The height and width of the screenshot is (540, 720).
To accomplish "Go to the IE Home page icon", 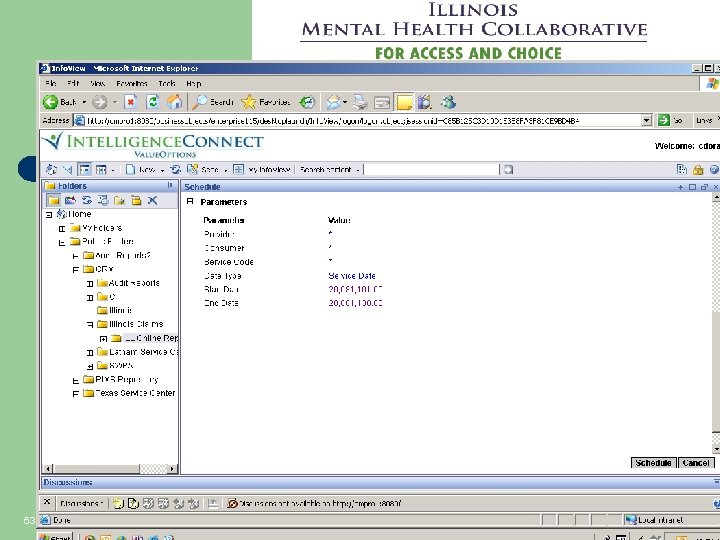I will tap(174, 102).
